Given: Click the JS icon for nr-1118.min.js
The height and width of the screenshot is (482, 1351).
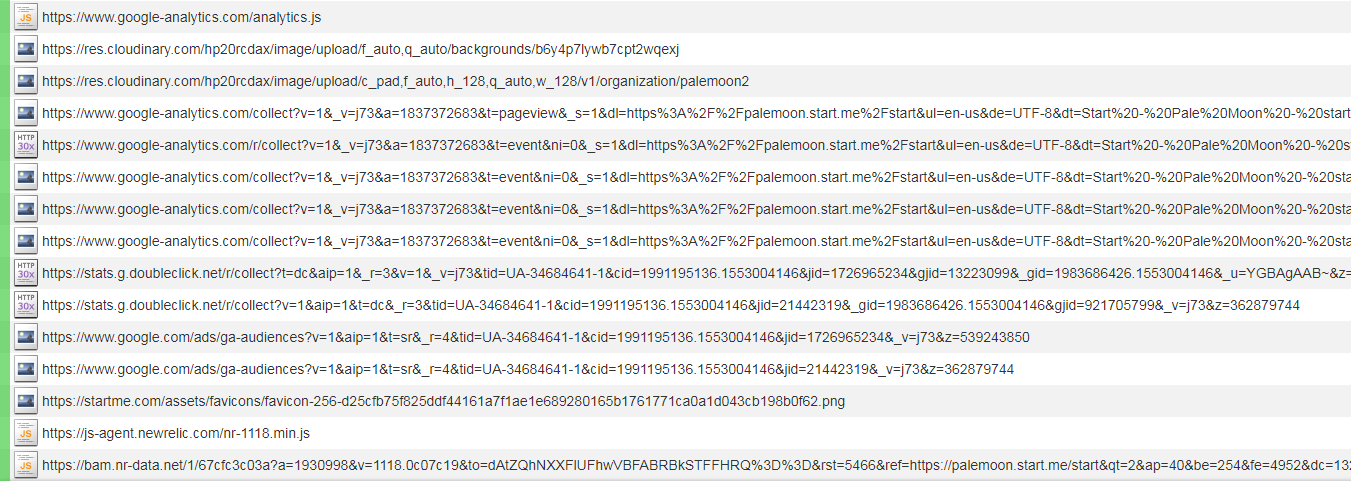Looking at the screenshot, I should click(26, 433).
